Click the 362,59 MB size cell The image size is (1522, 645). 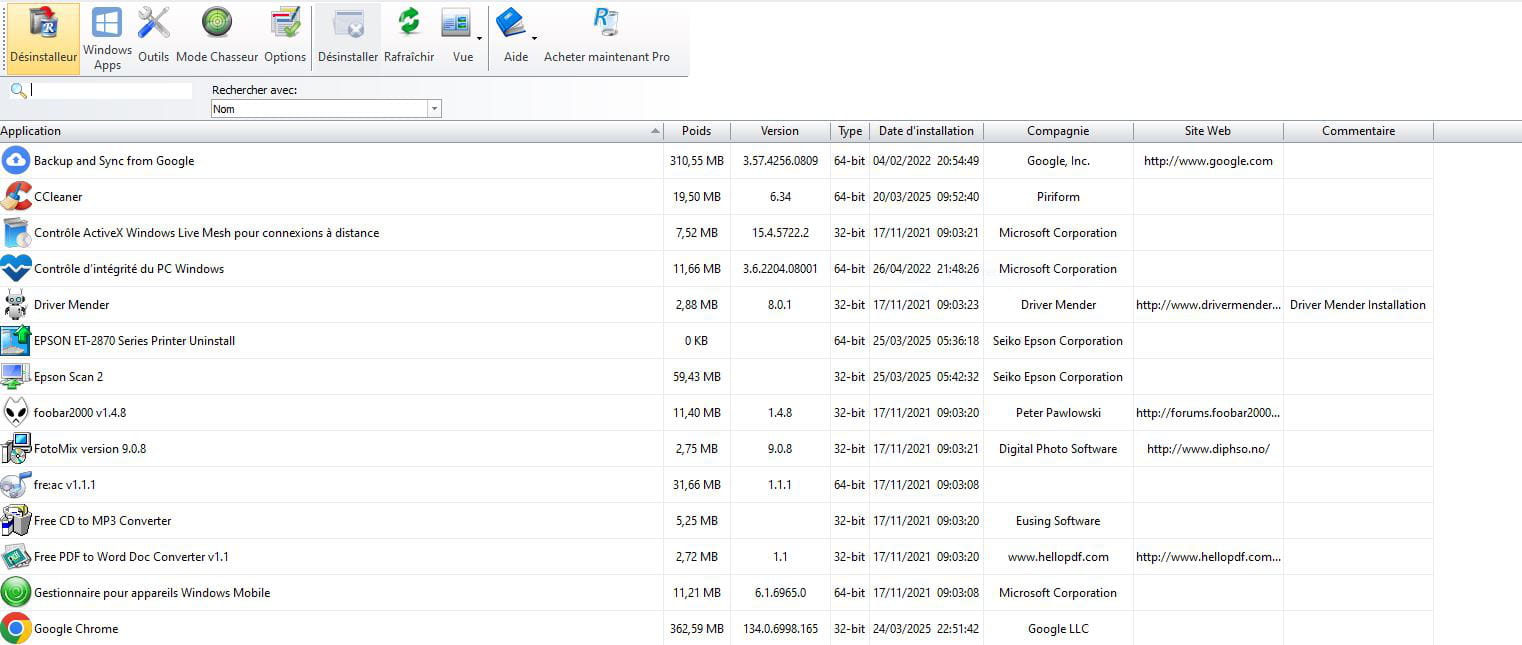[x=696, y=629]
